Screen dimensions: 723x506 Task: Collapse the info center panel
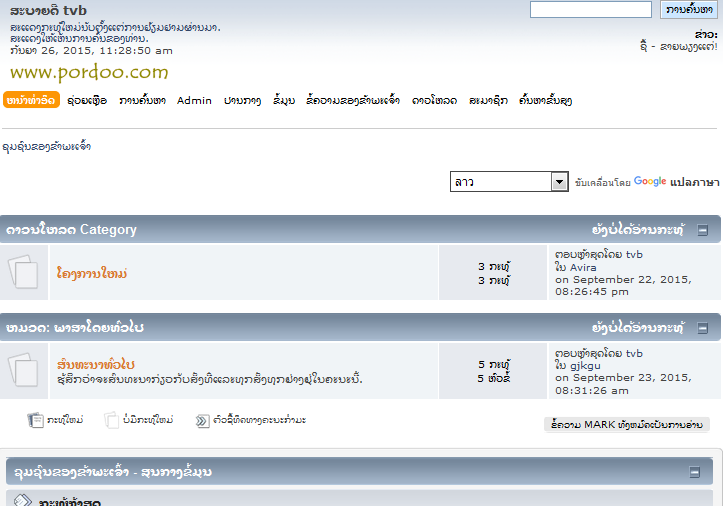pos(694,472)
